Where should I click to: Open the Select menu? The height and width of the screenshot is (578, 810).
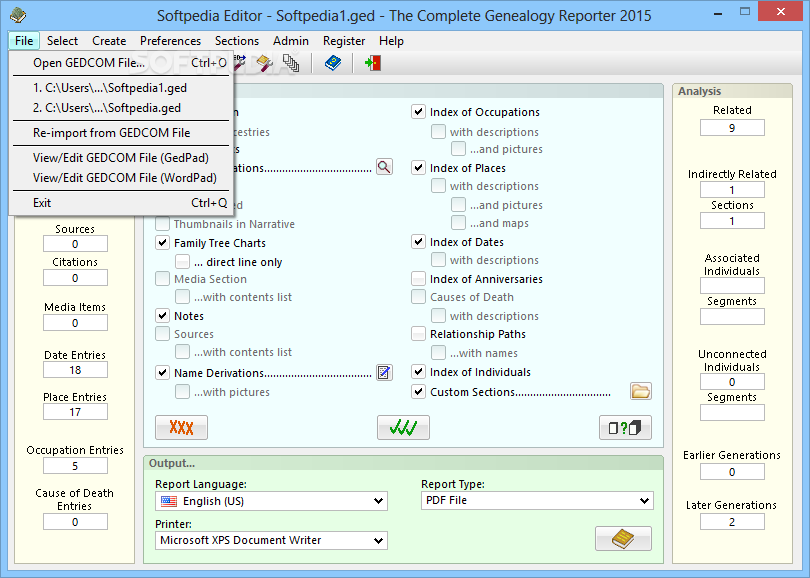[62, 41]
